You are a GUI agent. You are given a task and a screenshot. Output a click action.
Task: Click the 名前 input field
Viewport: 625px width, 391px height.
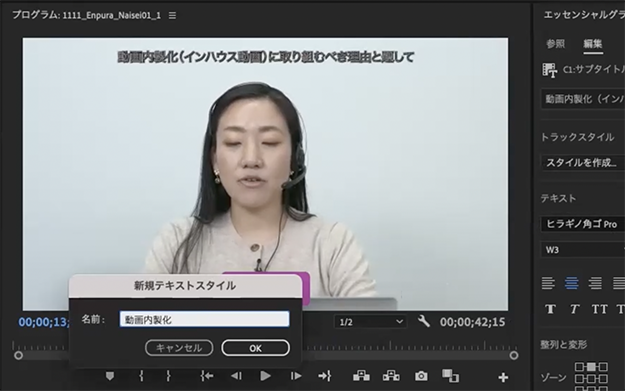[x=204, y=319]
